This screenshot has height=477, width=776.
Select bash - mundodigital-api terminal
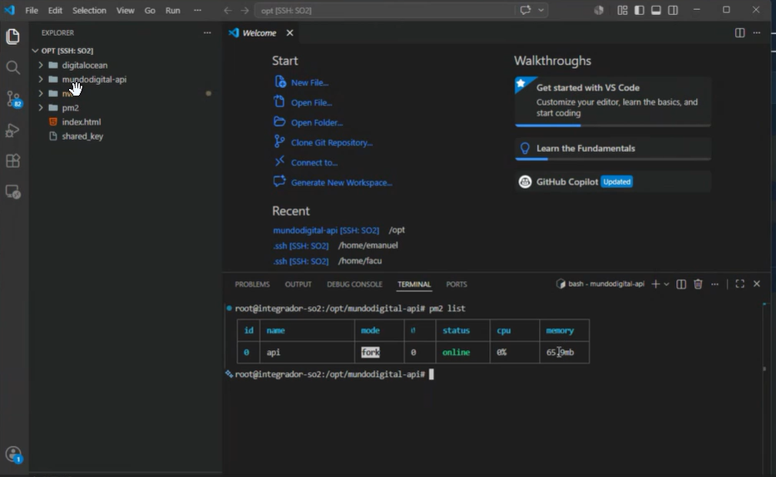[601, 284]
